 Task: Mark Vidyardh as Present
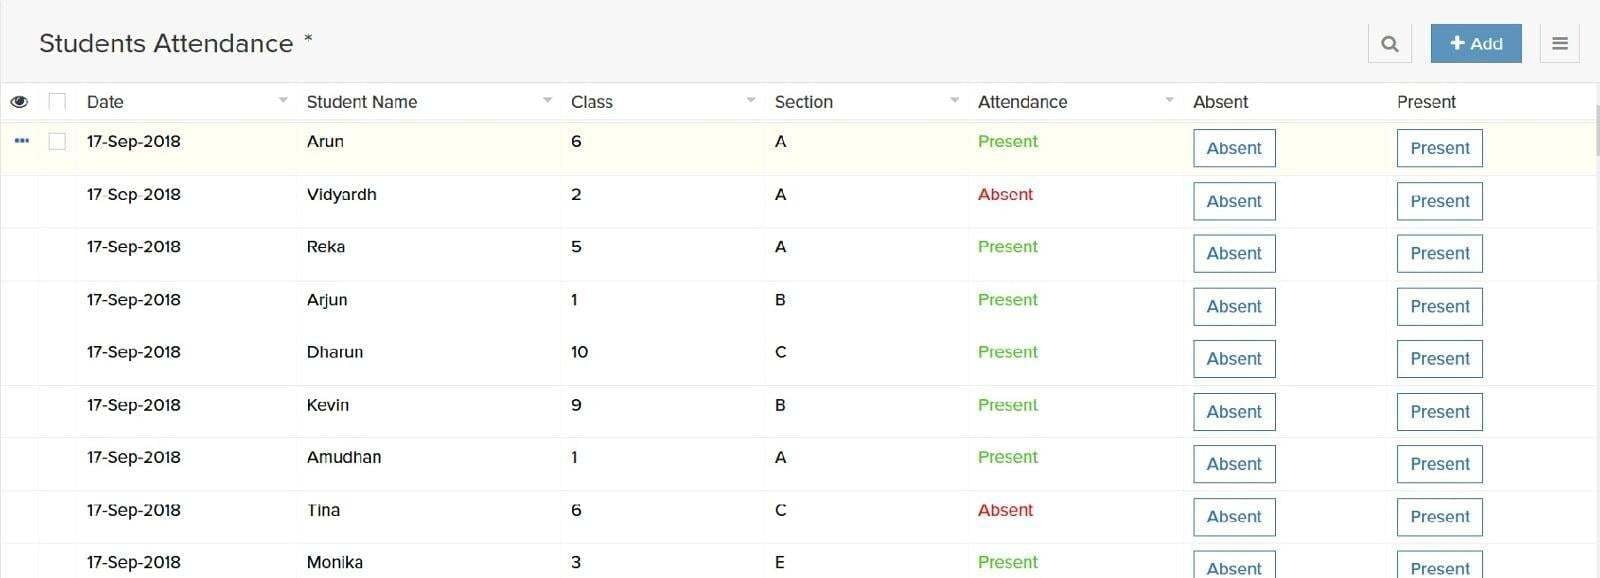click(1439, 201)
